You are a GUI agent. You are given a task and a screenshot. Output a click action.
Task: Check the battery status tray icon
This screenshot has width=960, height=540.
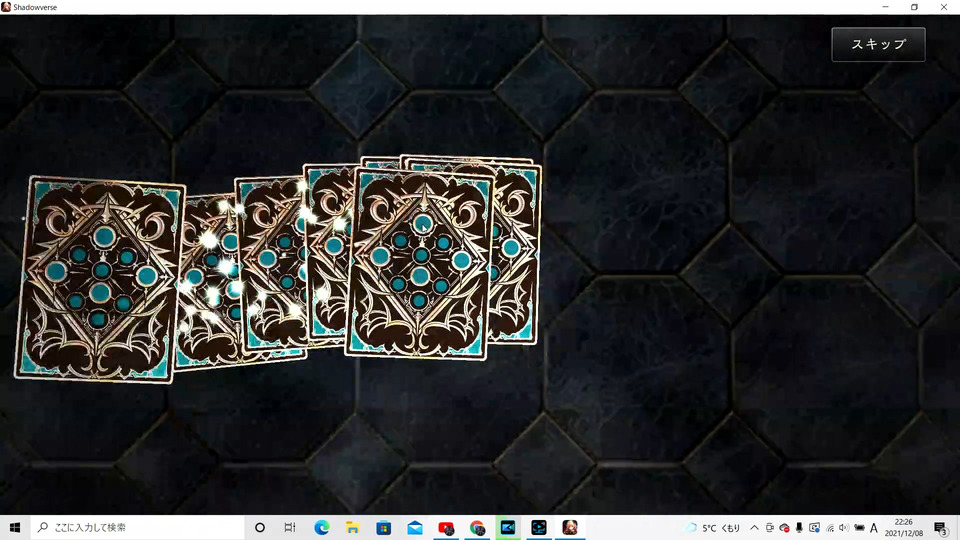click(x=860, y=528)
